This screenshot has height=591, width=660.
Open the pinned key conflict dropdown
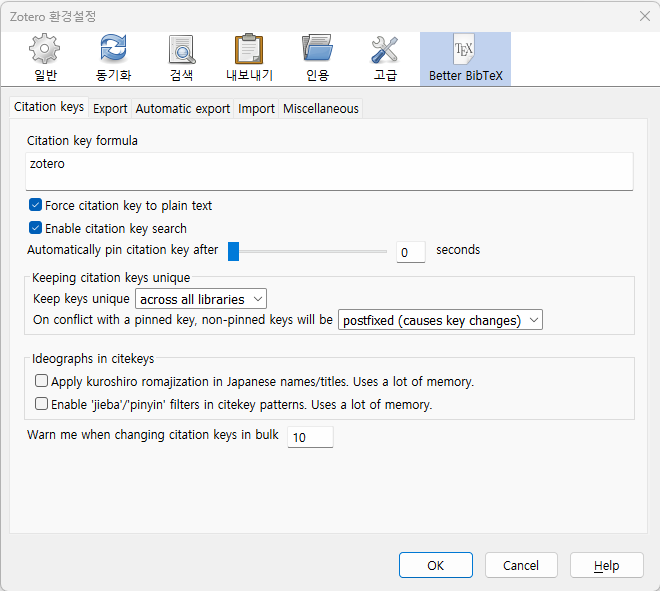tap(440, 320)
